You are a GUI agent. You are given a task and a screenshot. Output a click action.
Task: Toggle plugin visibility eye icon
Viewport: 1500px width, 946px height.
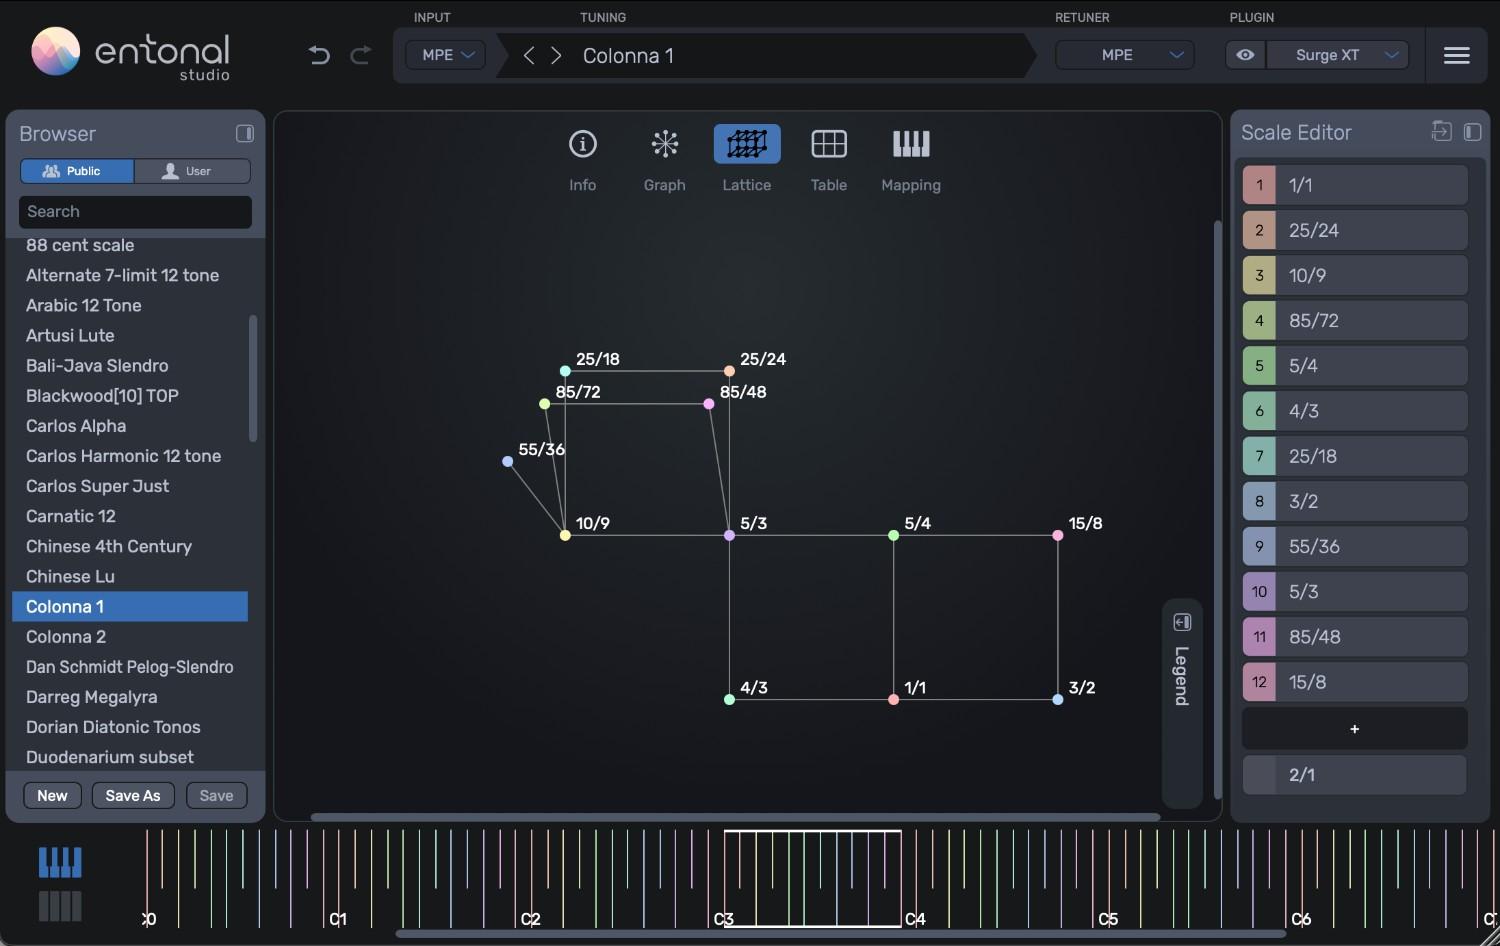[1244, 55]
